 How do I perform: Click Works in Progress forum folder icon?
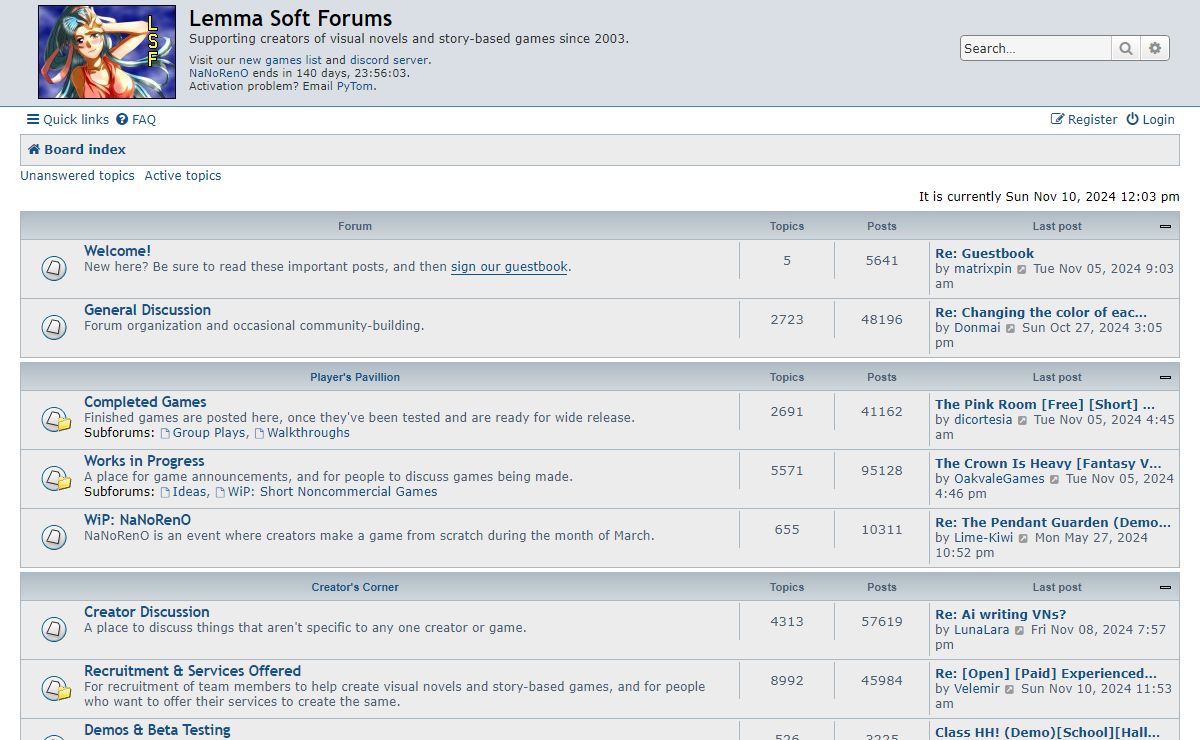[x=56, y=478]
